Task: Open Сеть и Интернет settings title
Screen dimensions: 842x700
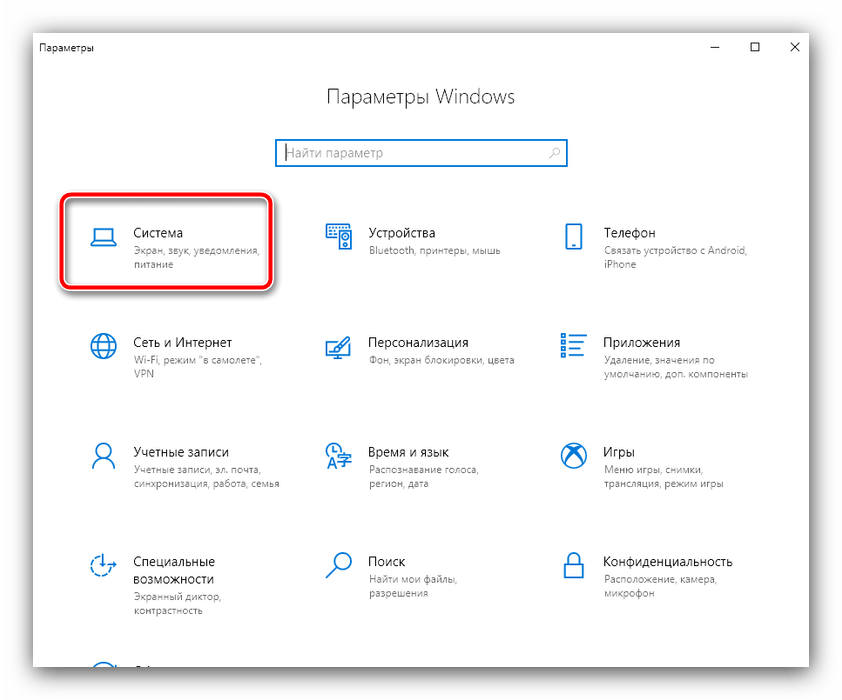Action: point(183,342)
